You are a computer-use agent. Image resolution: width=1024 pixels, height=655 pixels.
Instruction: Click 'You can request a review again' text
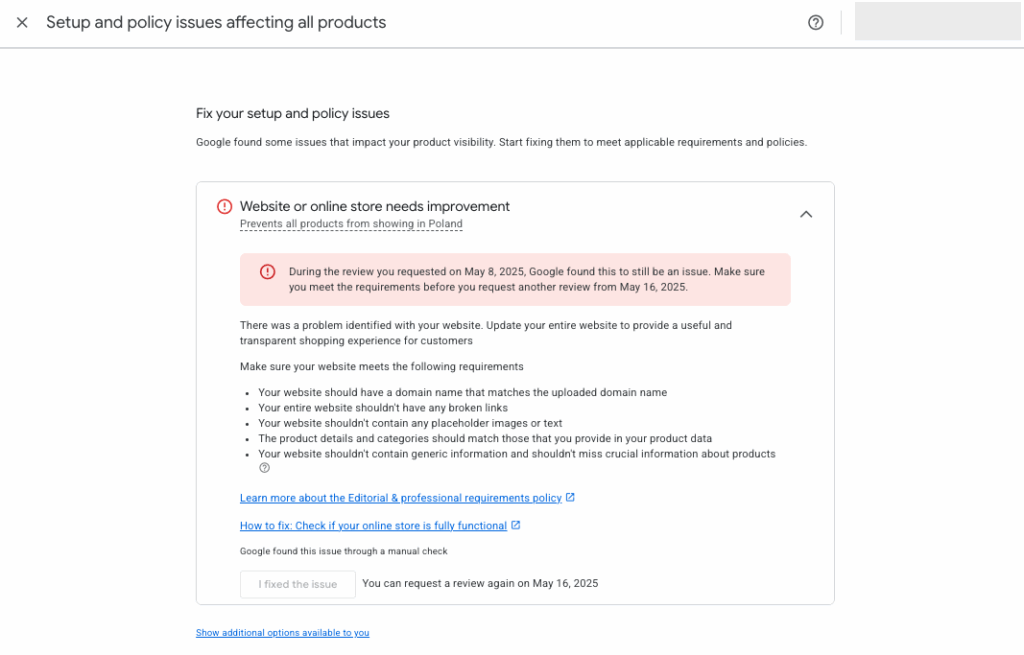[480, 584]
